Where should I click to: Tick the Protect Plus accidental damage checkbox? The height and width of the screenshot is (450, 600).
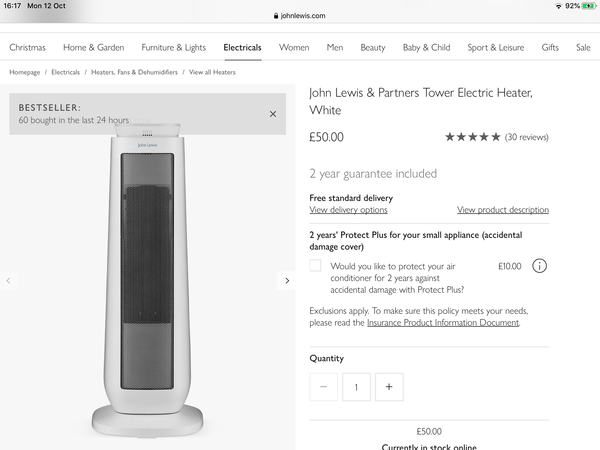click(315, 266)
